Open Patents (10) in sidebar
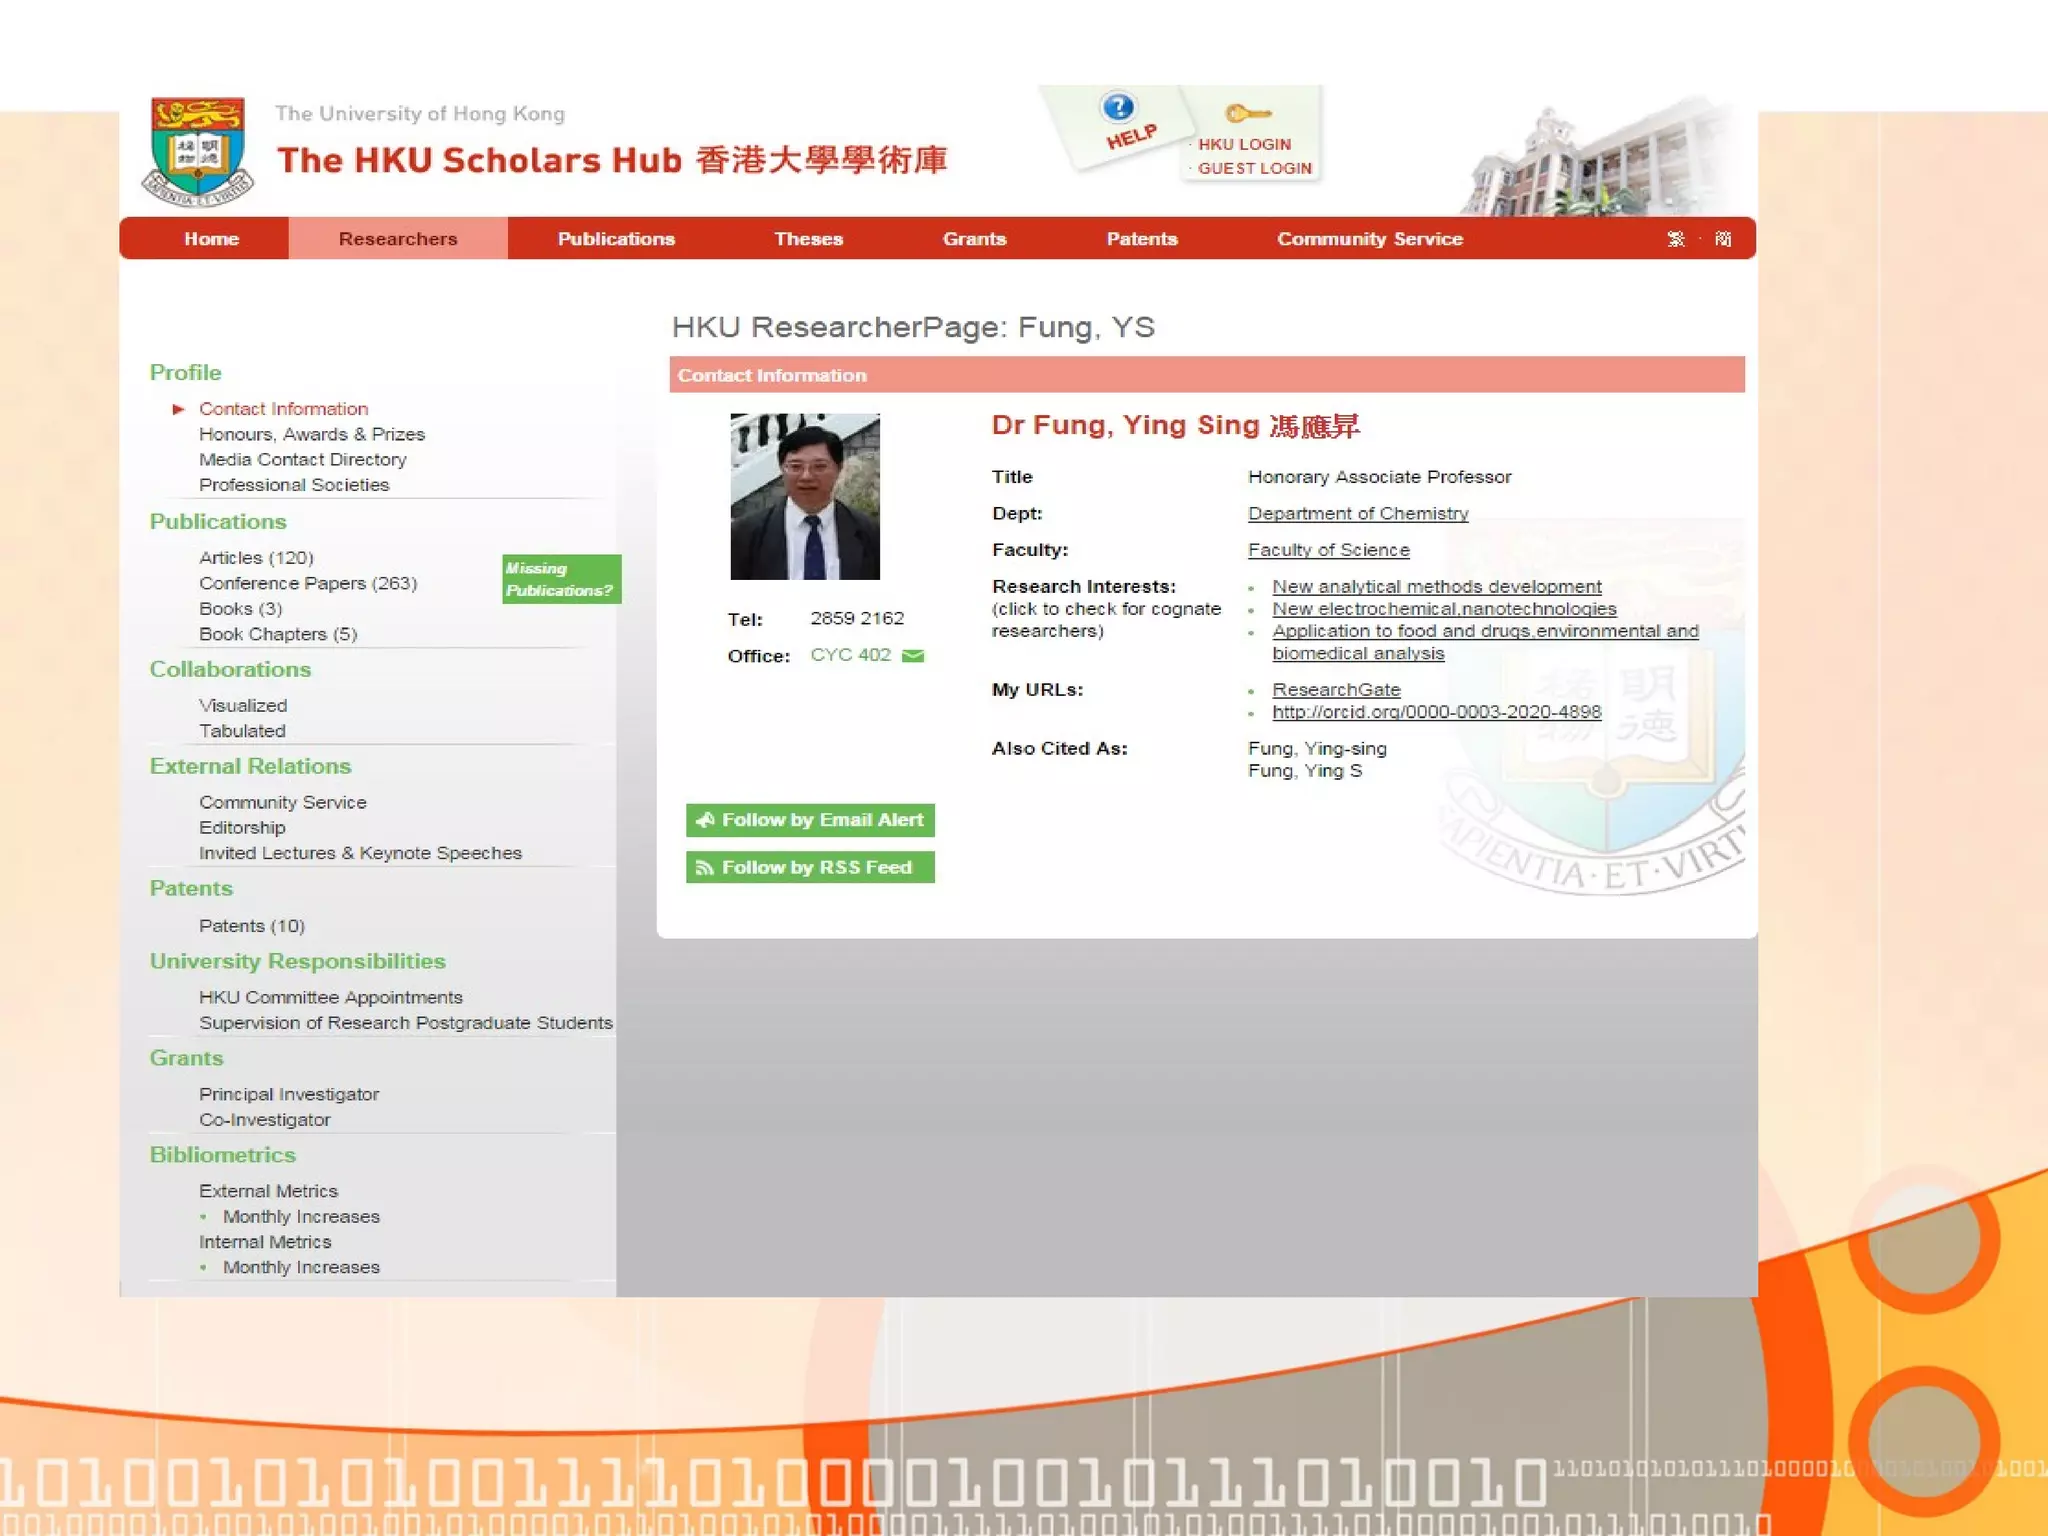Viewport: 2048px width, 1536px height. coord(251,926)
